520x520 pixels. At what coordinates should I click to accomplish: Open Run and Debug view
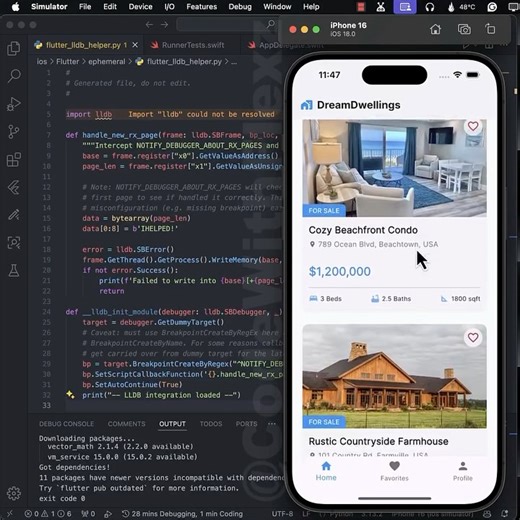tap(14, 104)
